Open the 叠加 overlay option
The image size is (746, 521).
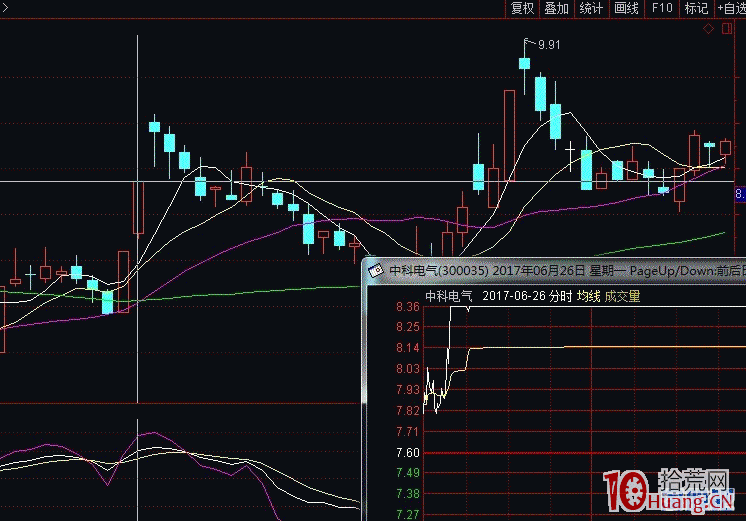tap(556, 9)
